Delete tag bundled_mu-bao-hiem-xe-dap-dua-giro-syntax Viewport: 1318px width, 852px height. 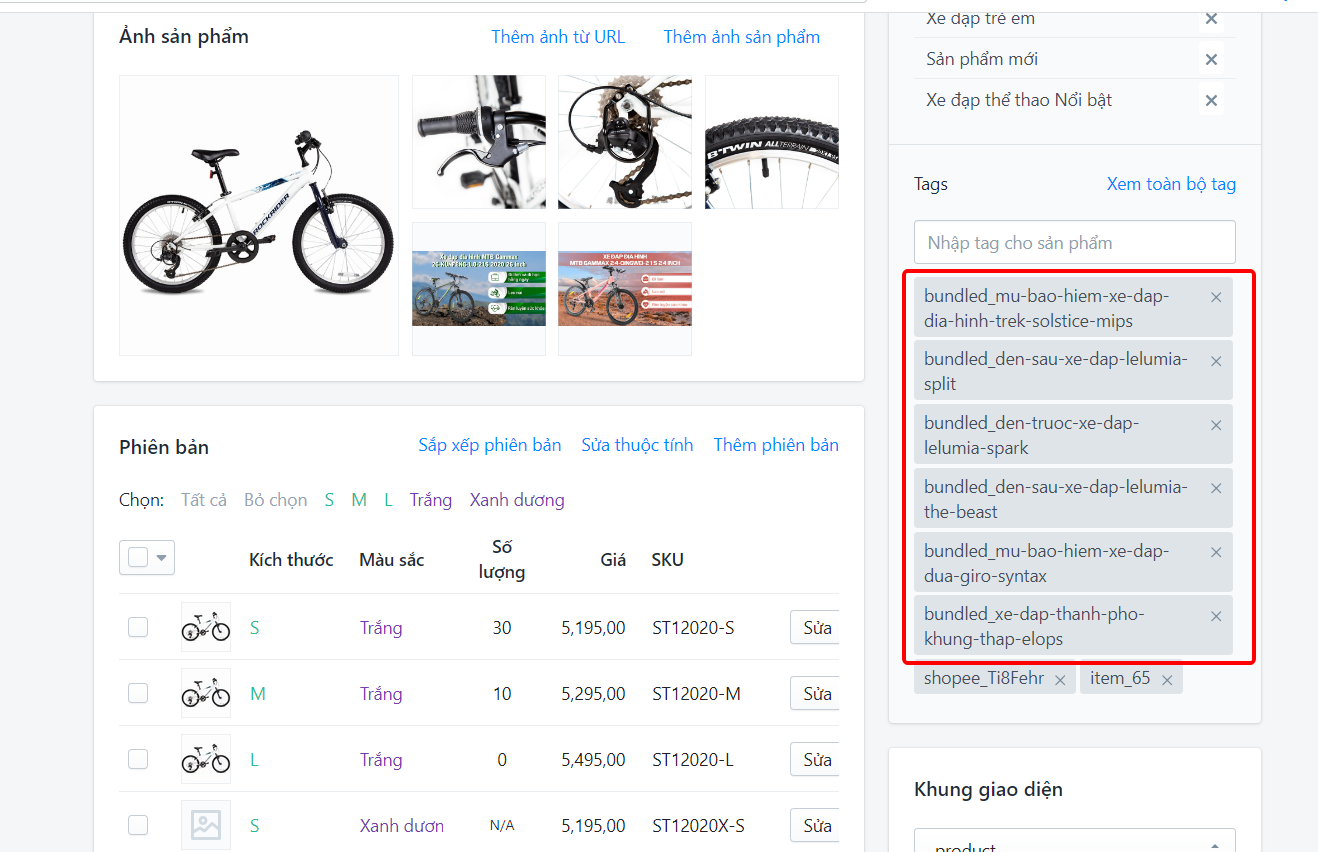pyautogui.click(x=1216, y=552)
